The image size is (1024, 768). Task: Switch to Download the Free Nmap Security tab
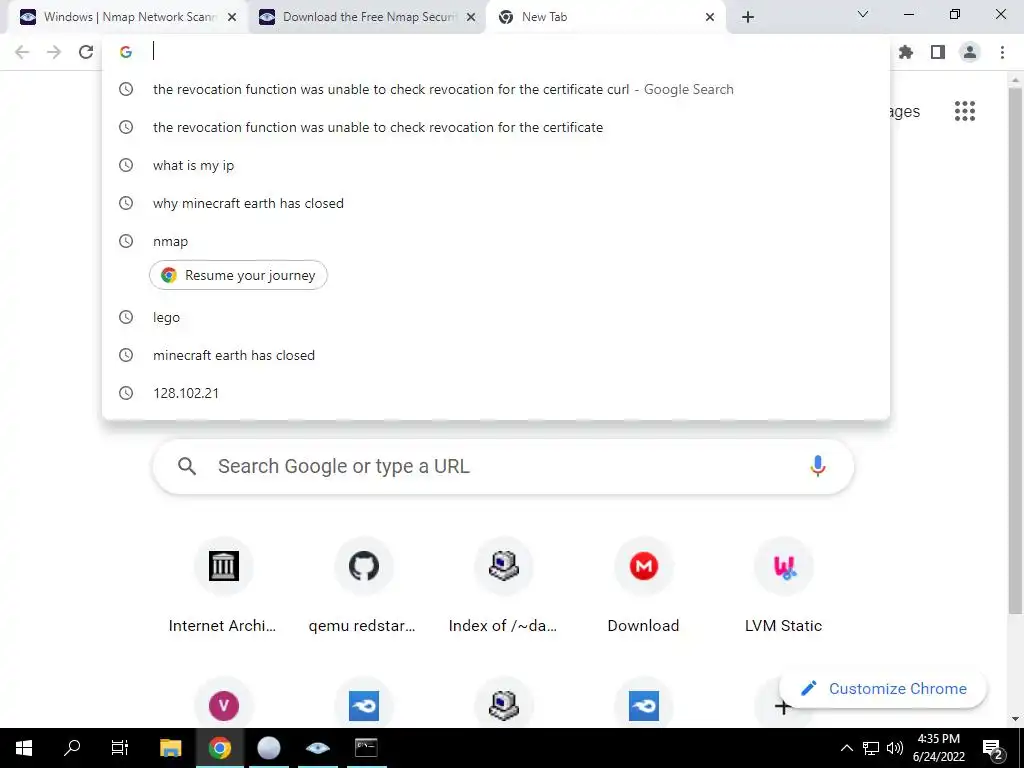pos(367,17)
